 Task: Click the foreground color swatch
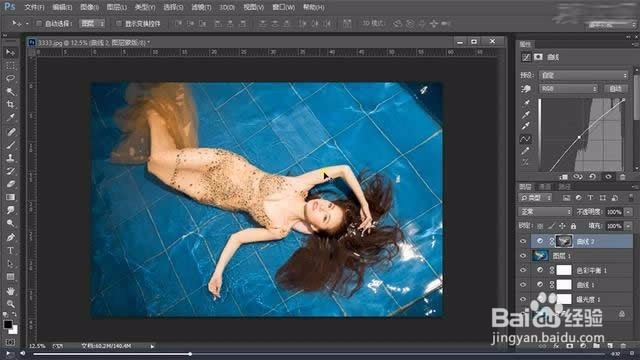pos(8,324)
